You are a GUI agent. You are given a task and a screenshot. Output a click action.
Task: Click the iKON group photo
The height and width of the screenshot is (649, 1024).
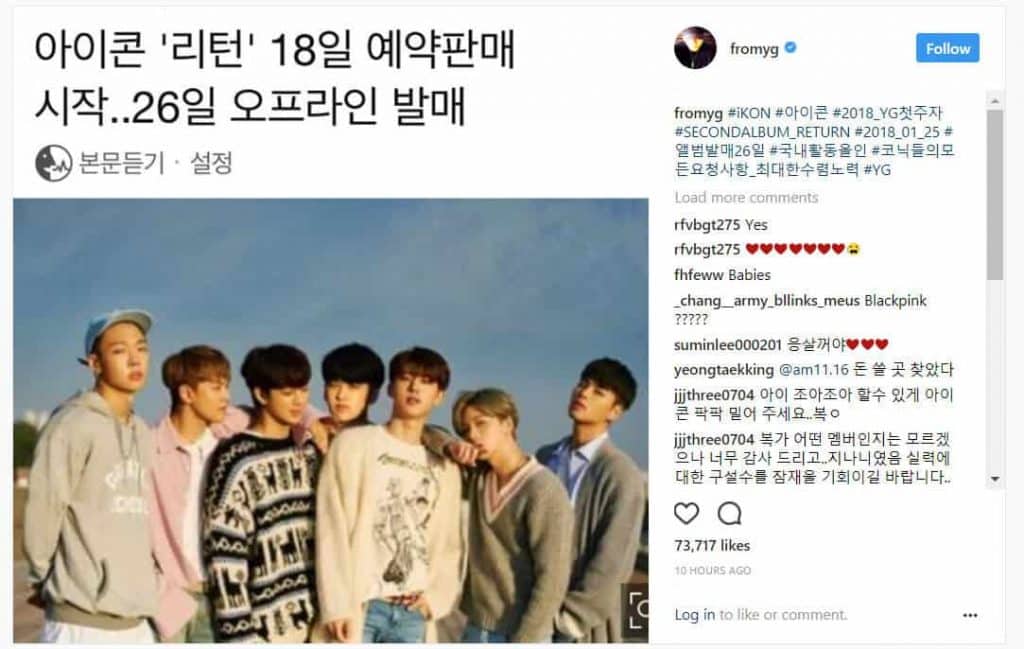point(330,420)
